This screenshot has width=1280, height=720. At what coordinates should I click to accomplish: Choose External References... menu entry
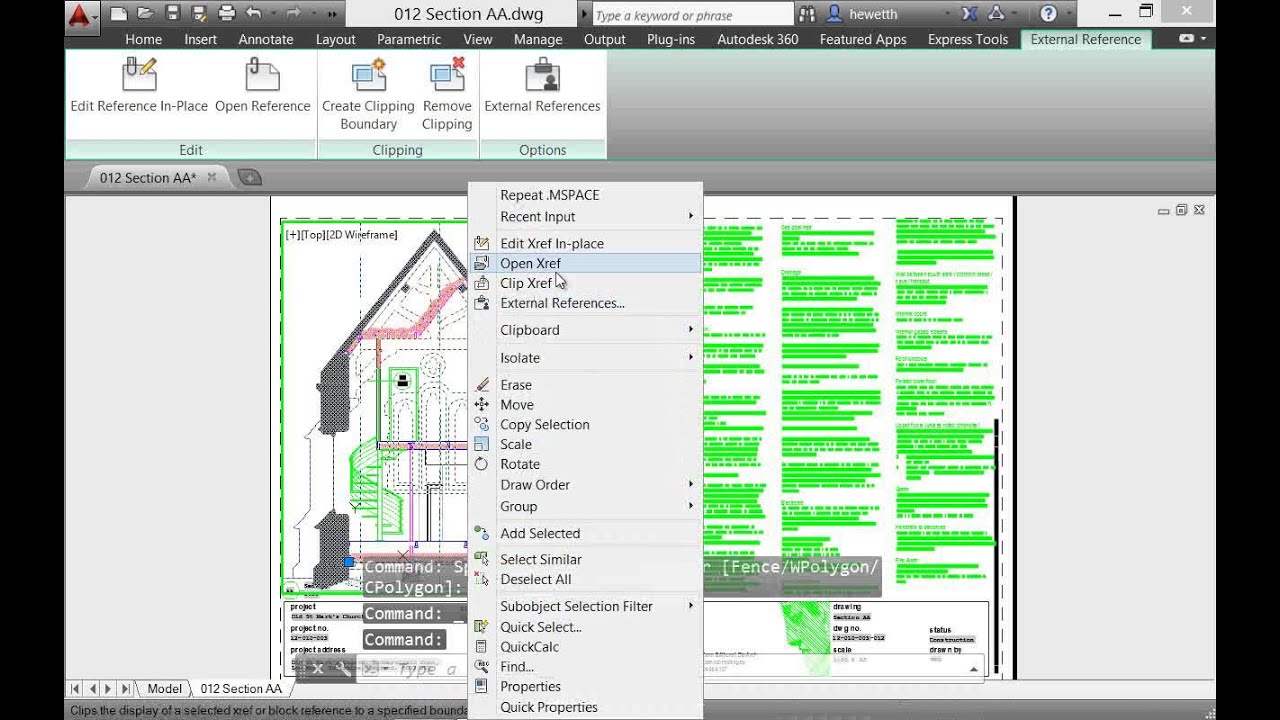coord(586,303)
